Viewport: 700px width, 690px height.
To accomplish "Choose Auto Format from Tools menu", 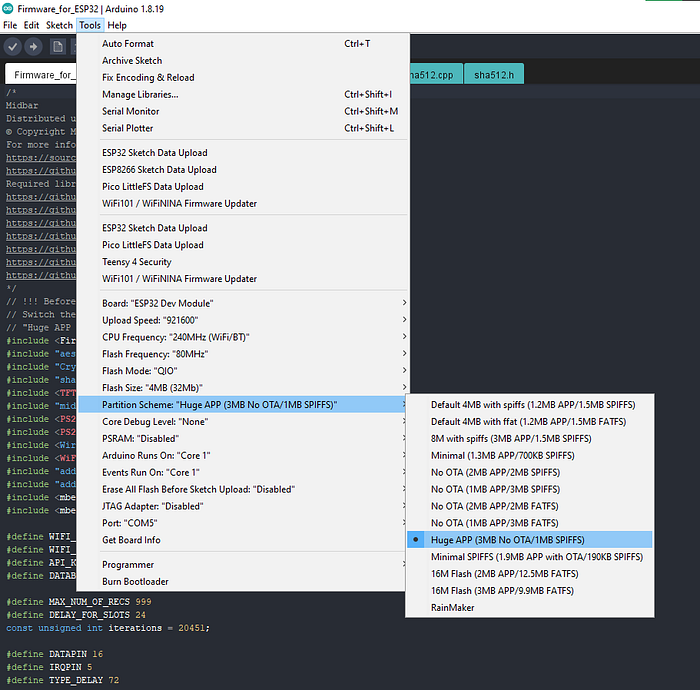I will click(243, 44).
